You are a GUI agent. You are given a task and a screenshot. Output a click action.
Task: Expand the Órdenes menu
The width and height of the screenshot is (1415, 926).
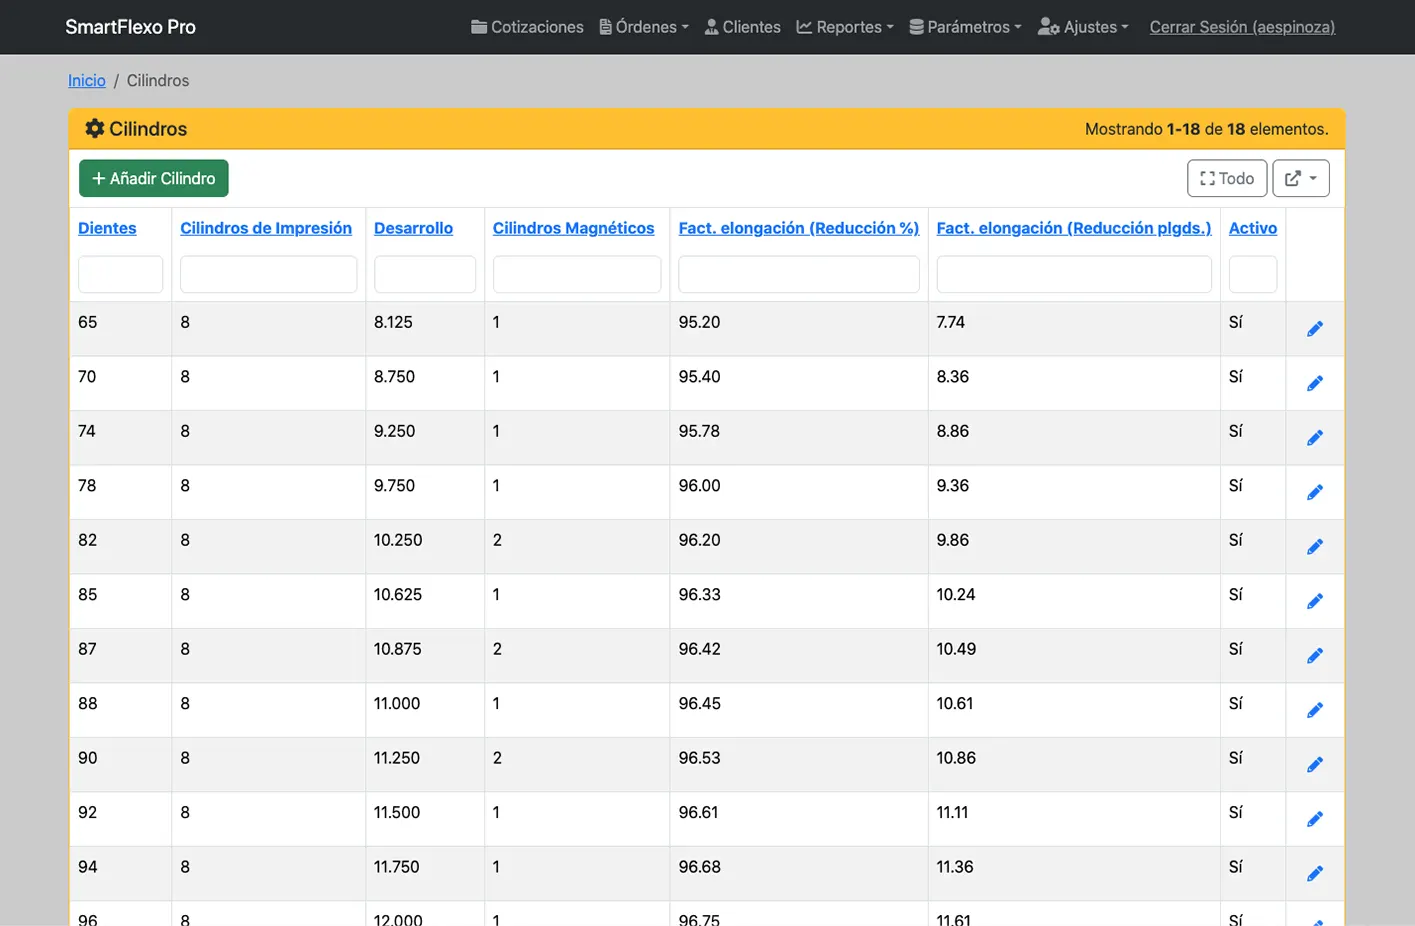pyautogui.click(x=644, y=27)
